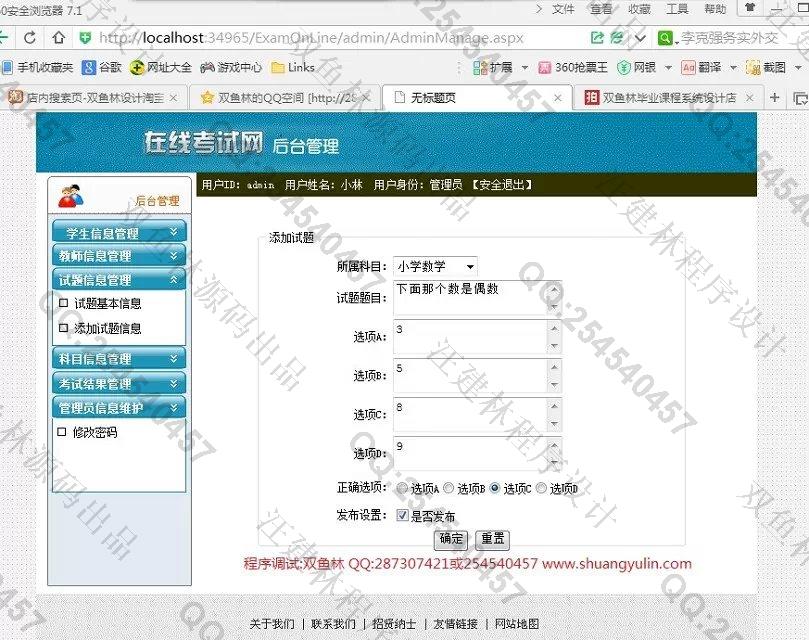The image size is (809, 640).
Task: Click the green security shield in address bar
Action: [x=85, y=38]
